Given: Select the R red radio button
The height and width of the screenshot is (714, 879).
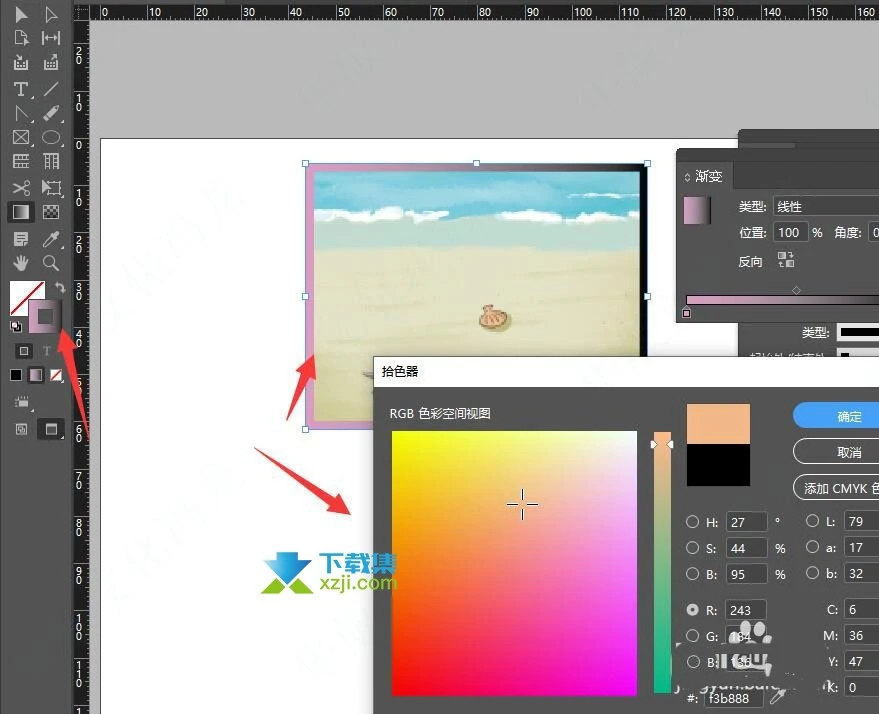Looking at the screenshot, I should point(692,610).
